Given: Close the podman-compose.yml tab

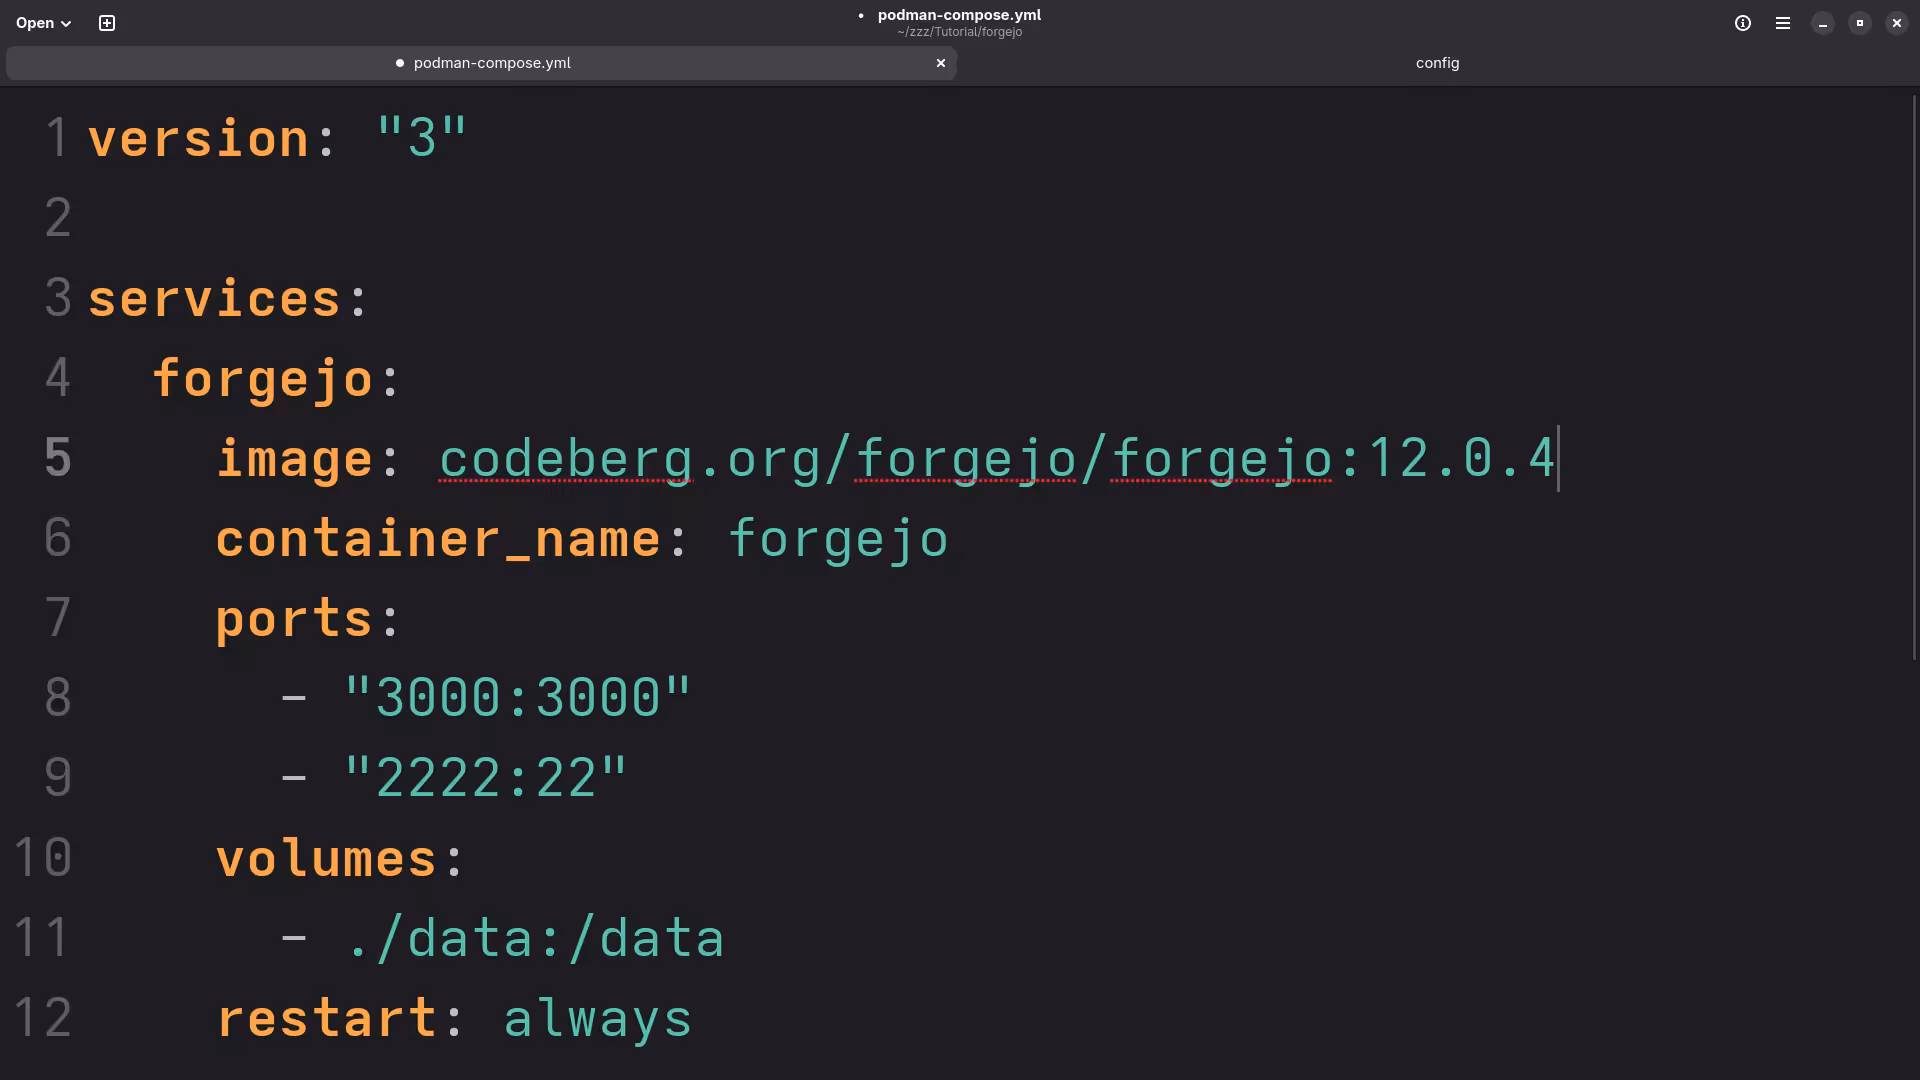Looking at the screenshot, I should [941, 63].
